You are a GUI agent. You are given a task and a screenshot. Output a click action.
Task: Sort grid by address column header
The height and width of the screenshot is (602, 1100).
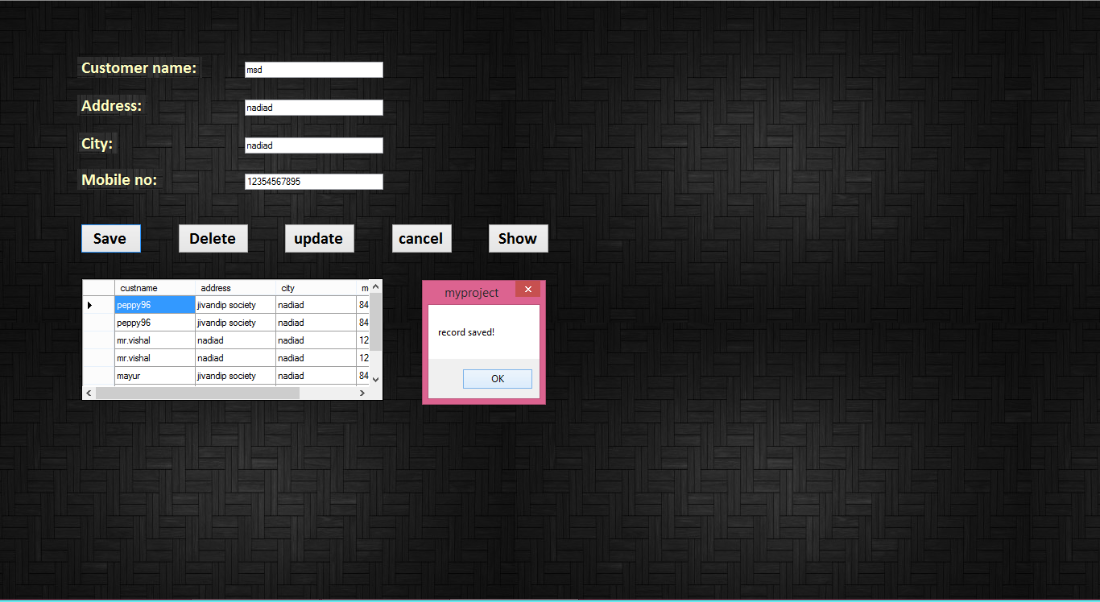(235, 288)
